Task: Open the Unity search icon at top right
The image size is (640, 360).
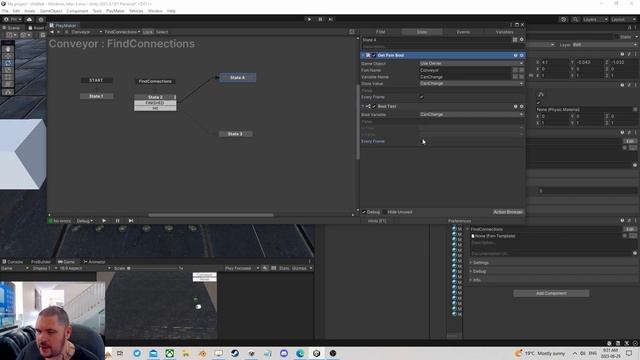Action: point(575,19)
